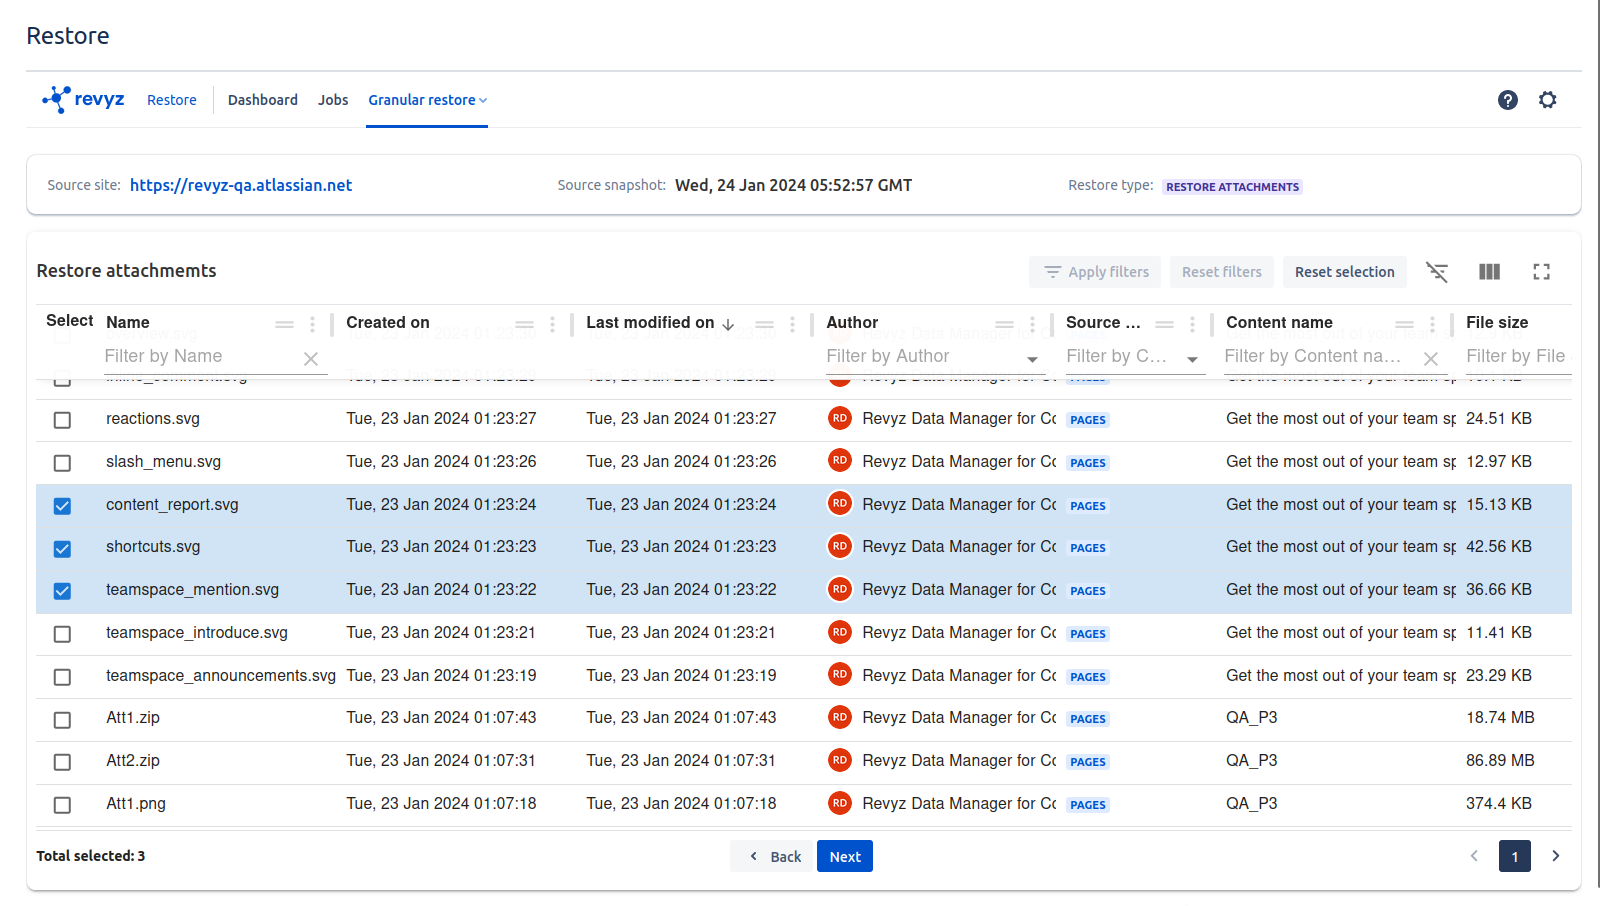The width and height of the screenshot is (1600, 906).
Task: Type in the Filter by Content name field
Action: [1312, 356]
